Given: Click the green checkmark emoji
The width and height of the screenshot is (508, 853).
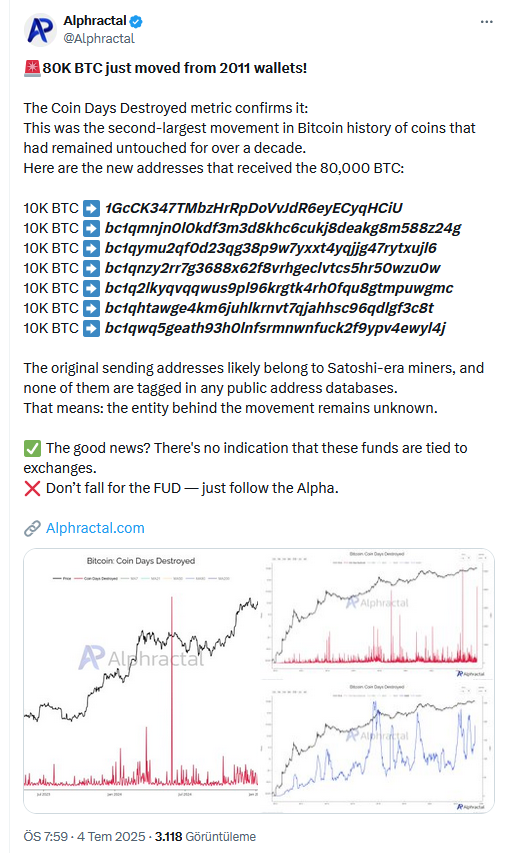Looking at the screenshot, I should click(x=32, y=448).
